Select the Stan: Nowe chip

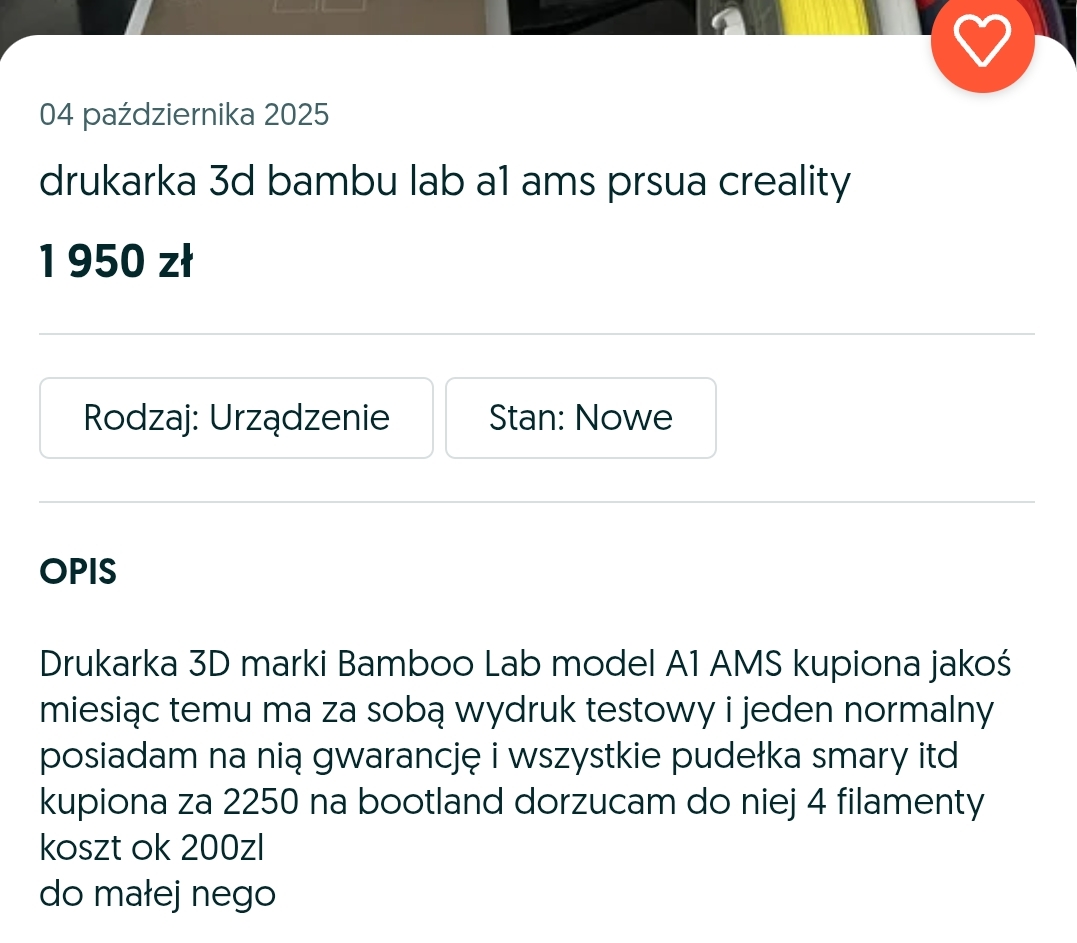[x=580, y=418]
